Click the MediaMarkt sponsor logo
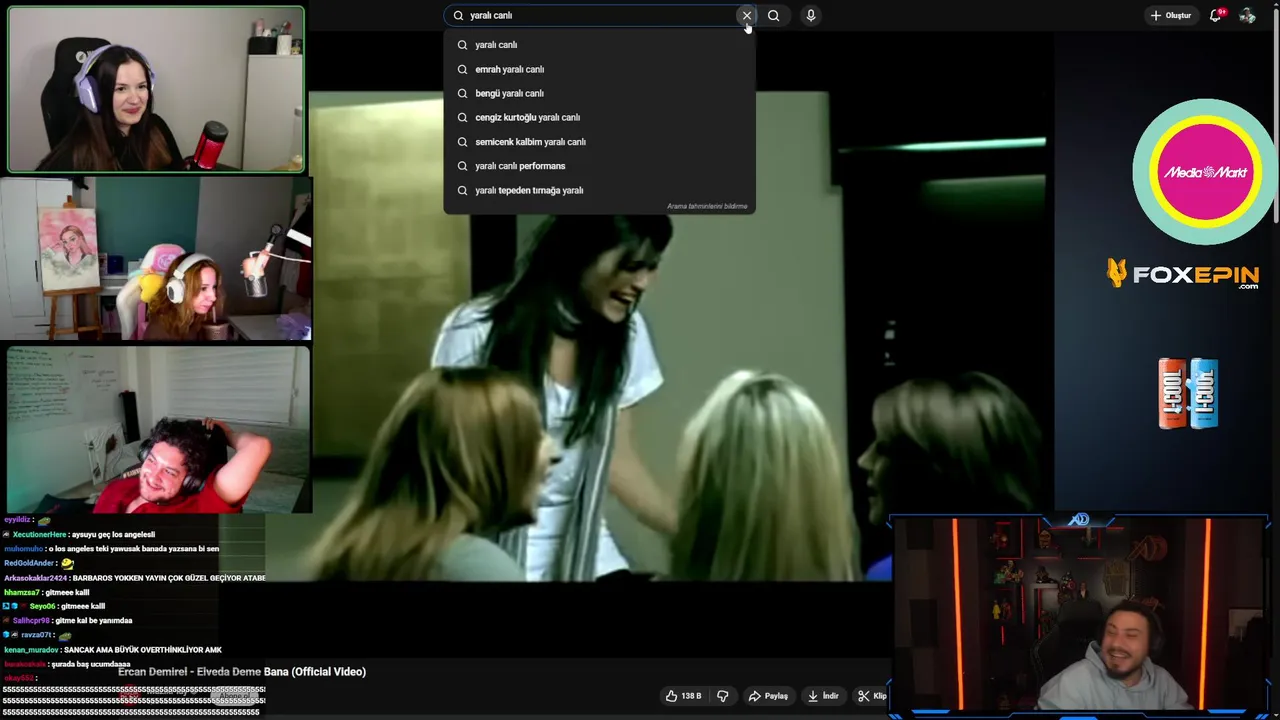The height and width of the screenshot is (720, 1280). [x=1204, y=172]
